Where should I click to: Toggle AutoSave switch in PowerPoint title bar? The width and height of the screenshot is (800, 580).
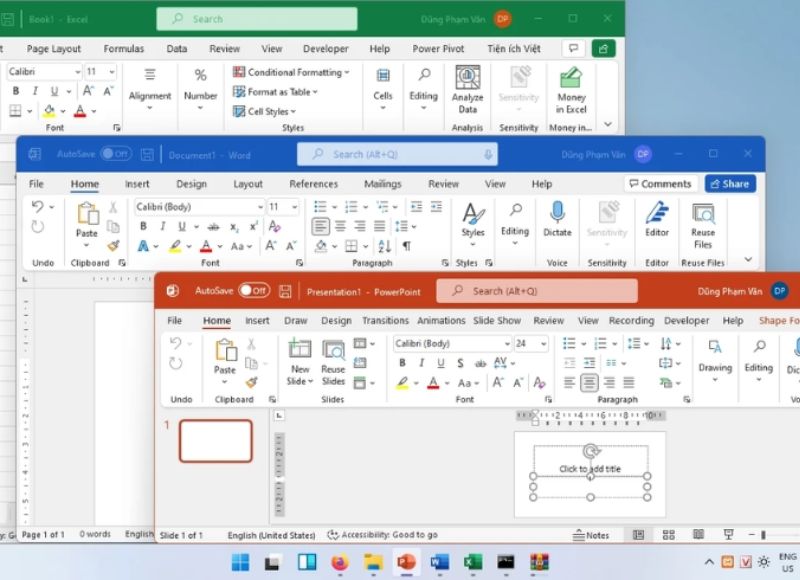[x=253, y=291]
